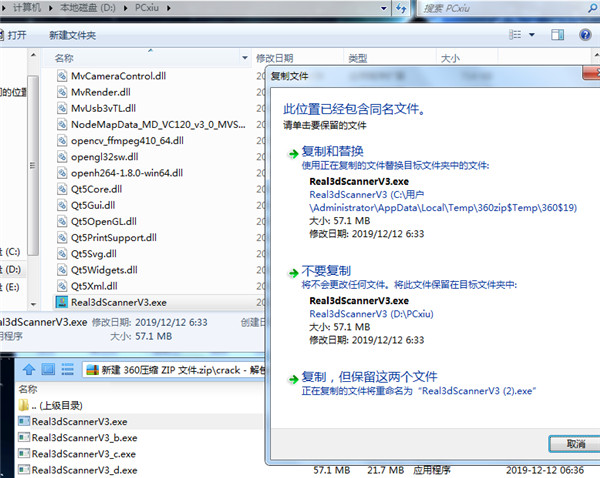The height and width of the screenshot is (478, 600).
Task: Choose 复制，但保留这两个文件 option
Action: point(369,377)
